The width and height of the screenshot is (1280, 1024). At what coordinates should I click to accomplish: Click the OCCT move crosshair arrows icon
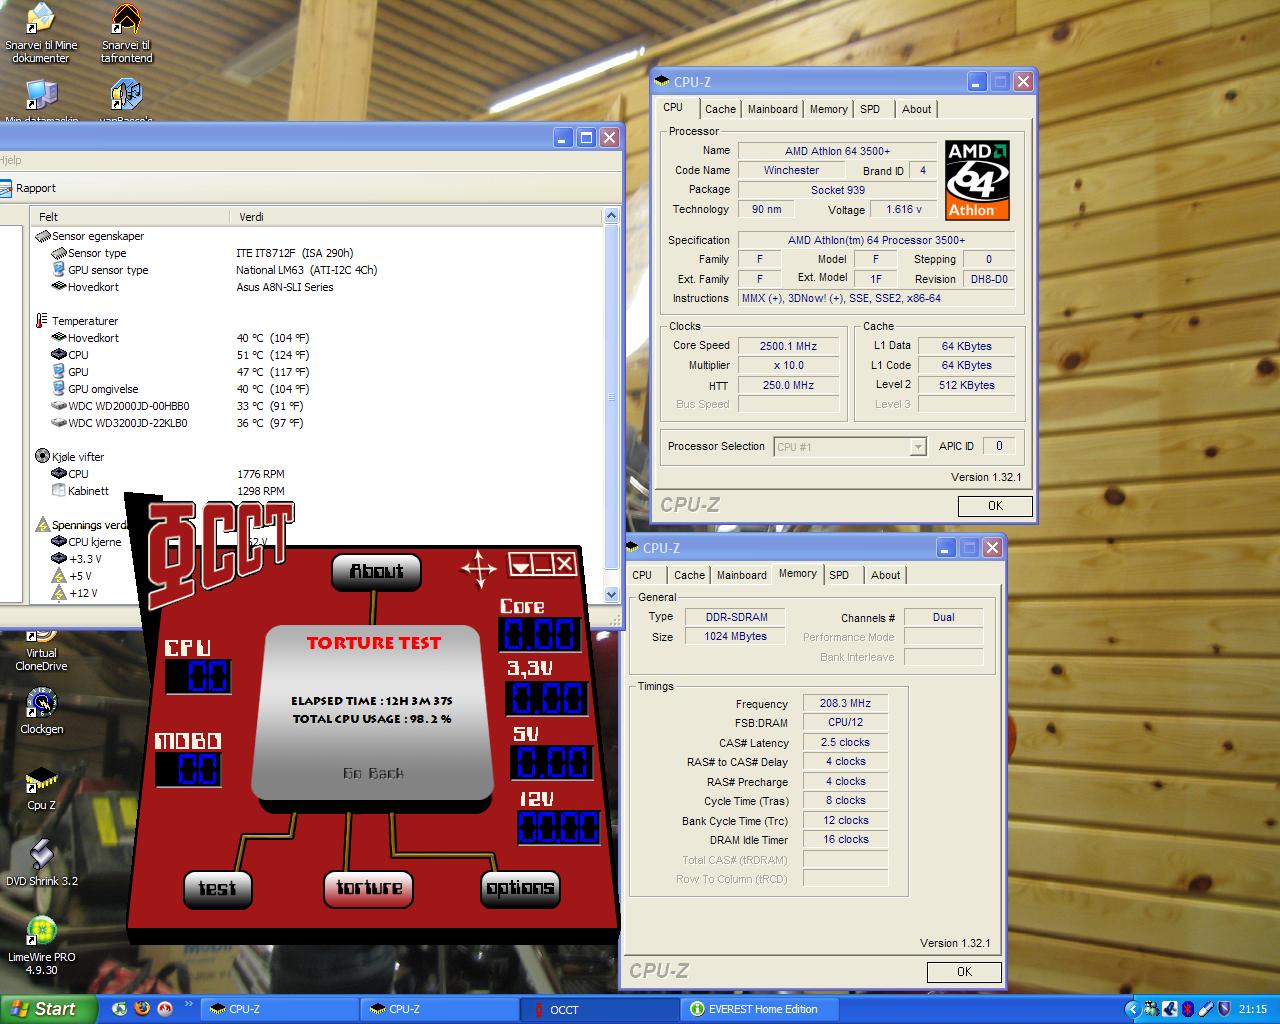point(478,568)
